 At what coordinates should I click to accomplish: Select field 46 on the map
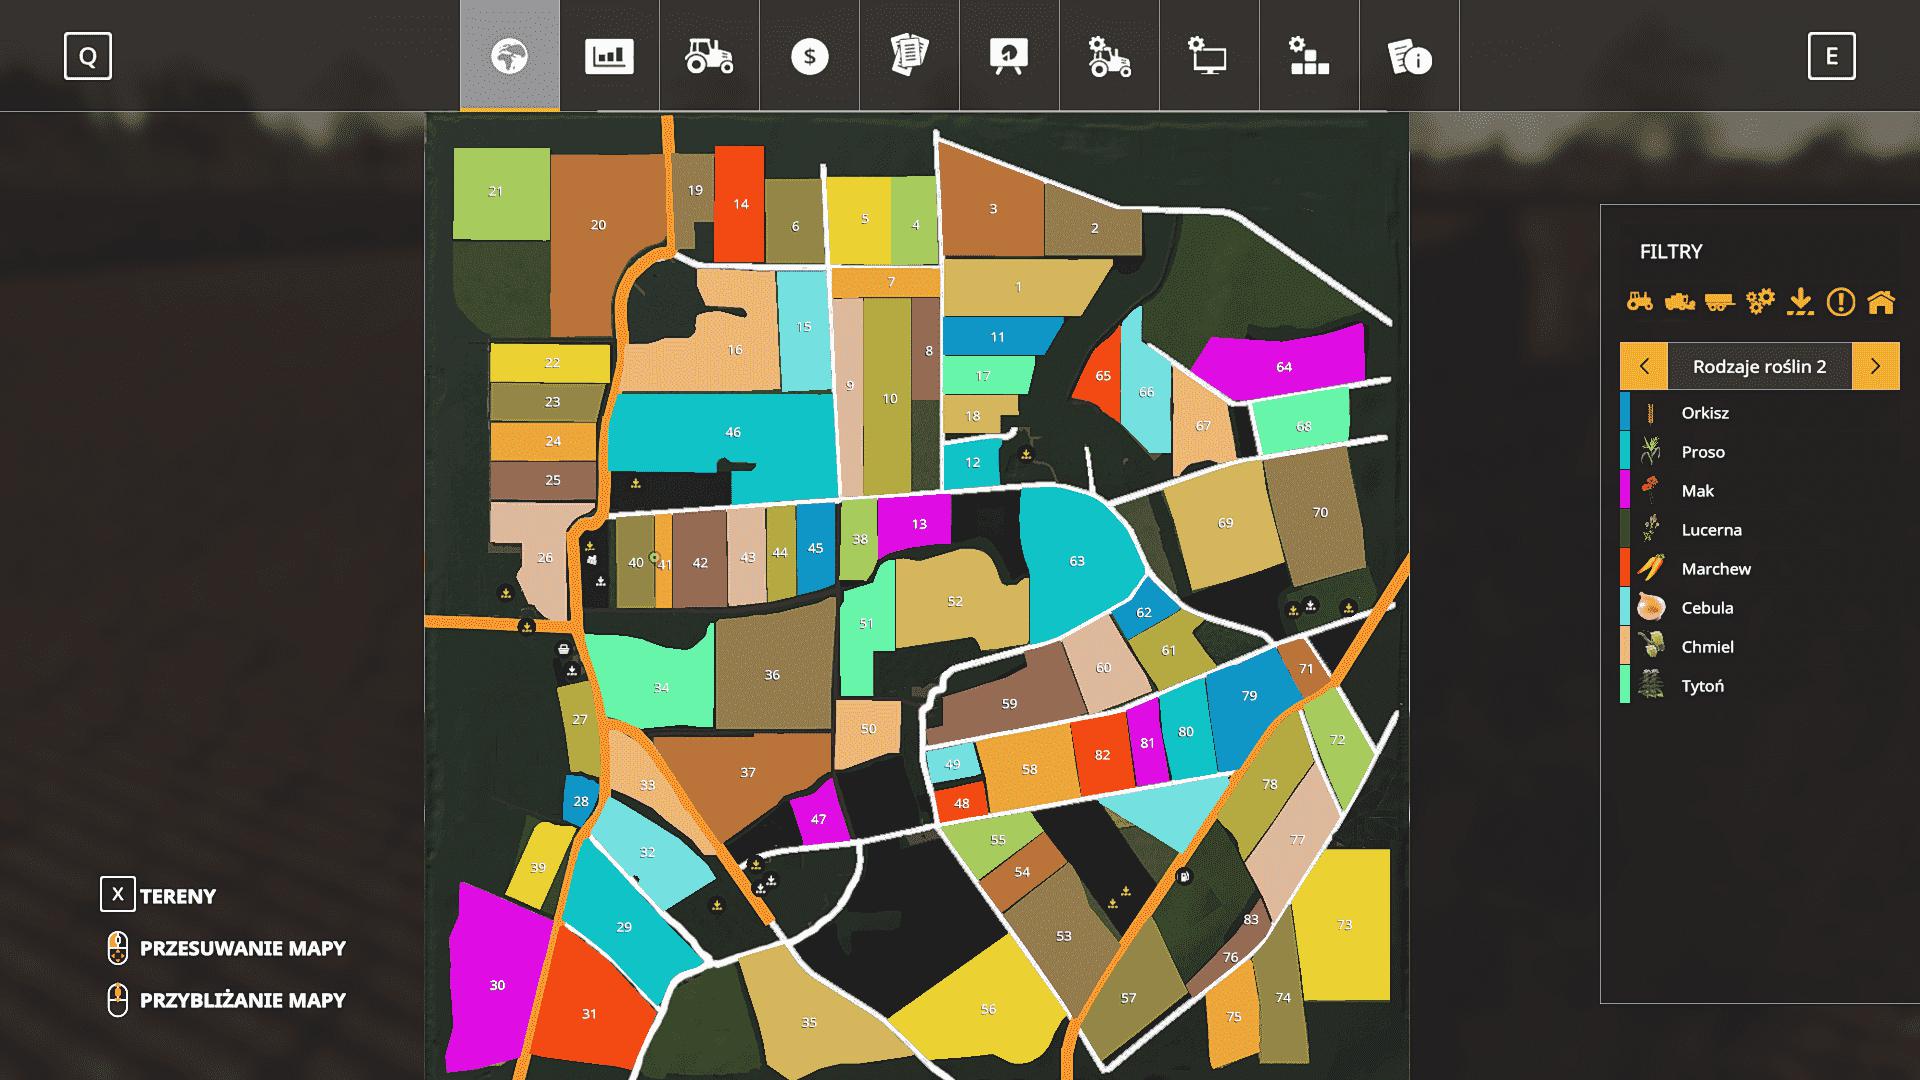coord(733,432)
